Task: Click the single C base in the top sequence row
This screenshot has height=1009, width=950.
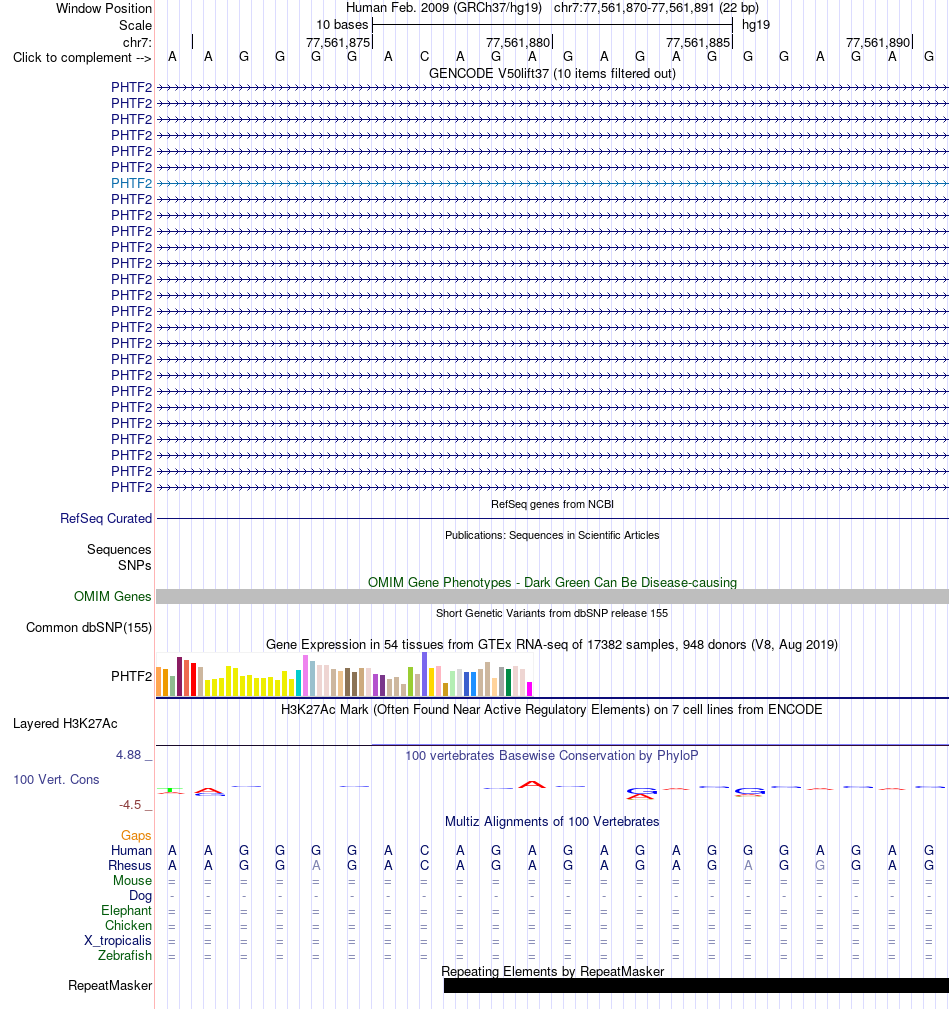Action: [x=424, y=57]
